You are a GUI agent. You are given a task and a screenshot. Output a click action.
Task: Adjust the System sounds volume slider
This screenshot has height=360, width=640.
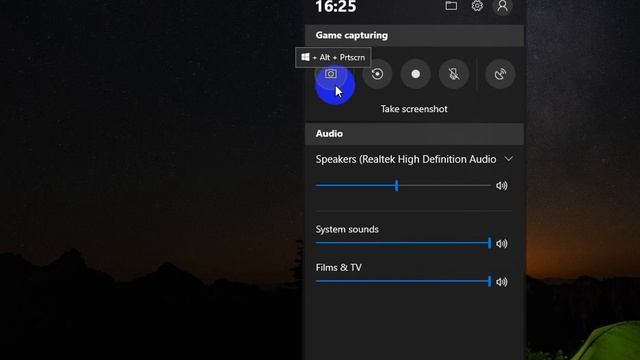point(403,243)
